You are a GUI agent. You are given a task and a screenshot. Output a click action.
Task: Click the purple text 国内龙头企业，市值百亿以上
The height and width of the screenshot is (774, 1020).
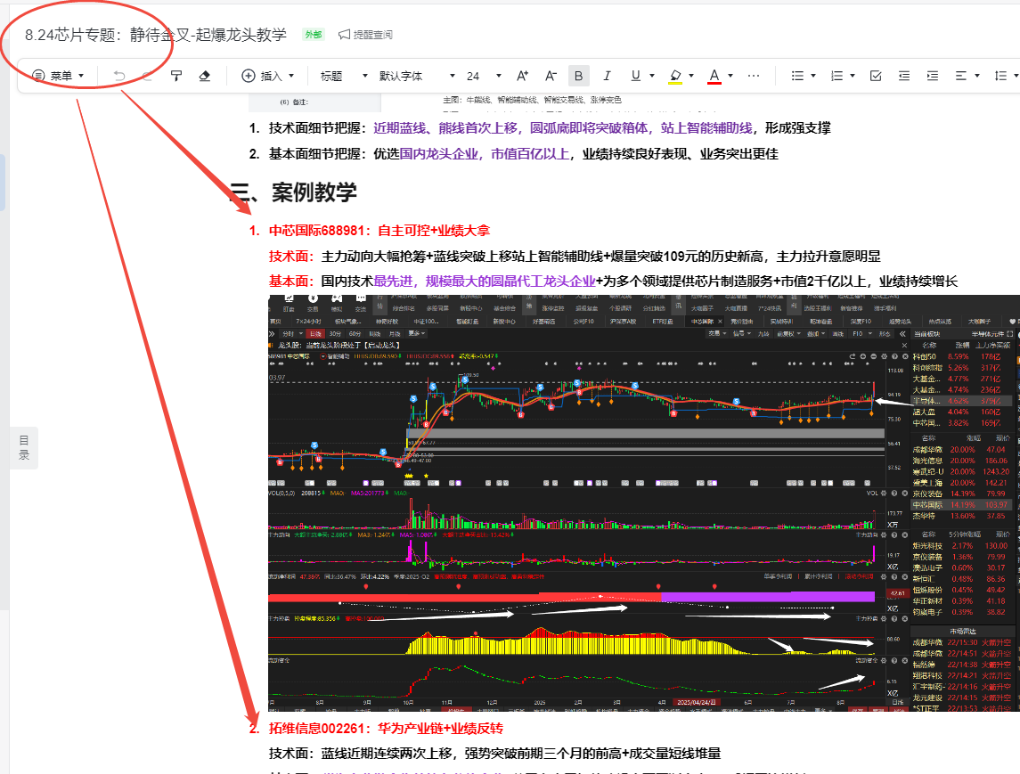tap(484, 154)
